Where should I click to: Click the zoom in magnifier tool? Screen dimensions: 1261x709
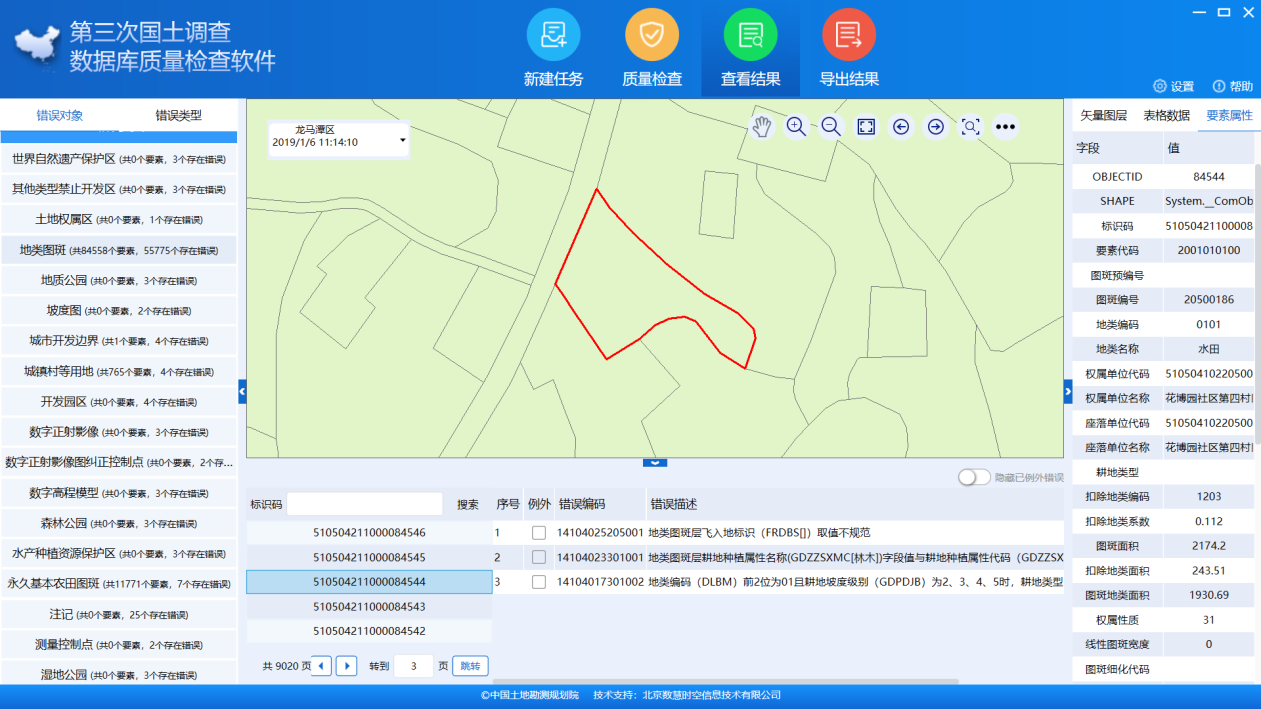click(x=796, y=127)
